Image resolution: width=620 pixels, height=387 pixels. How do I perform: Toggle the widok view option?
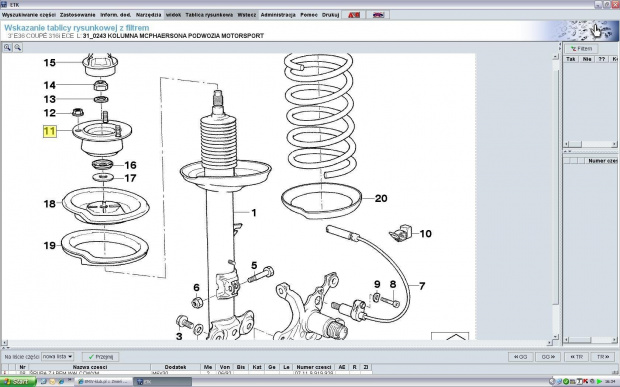coord(173,15)
